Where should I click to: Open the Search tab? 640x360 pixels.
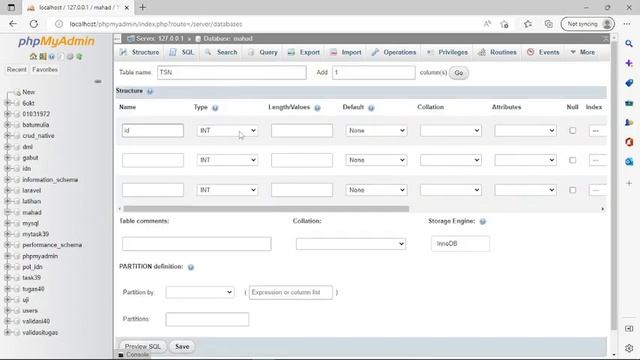[221, 52]
